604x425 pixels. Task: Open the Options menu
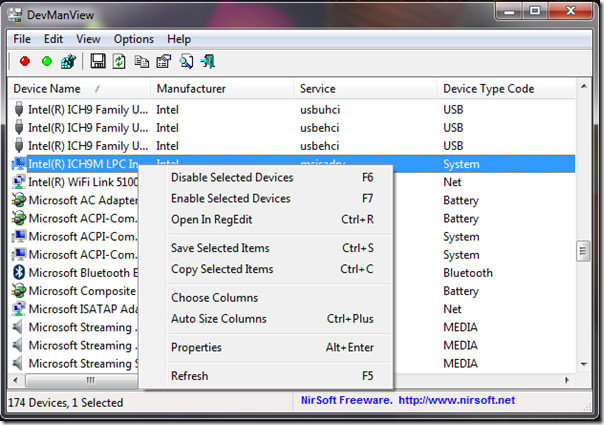(x=133, y=39)
